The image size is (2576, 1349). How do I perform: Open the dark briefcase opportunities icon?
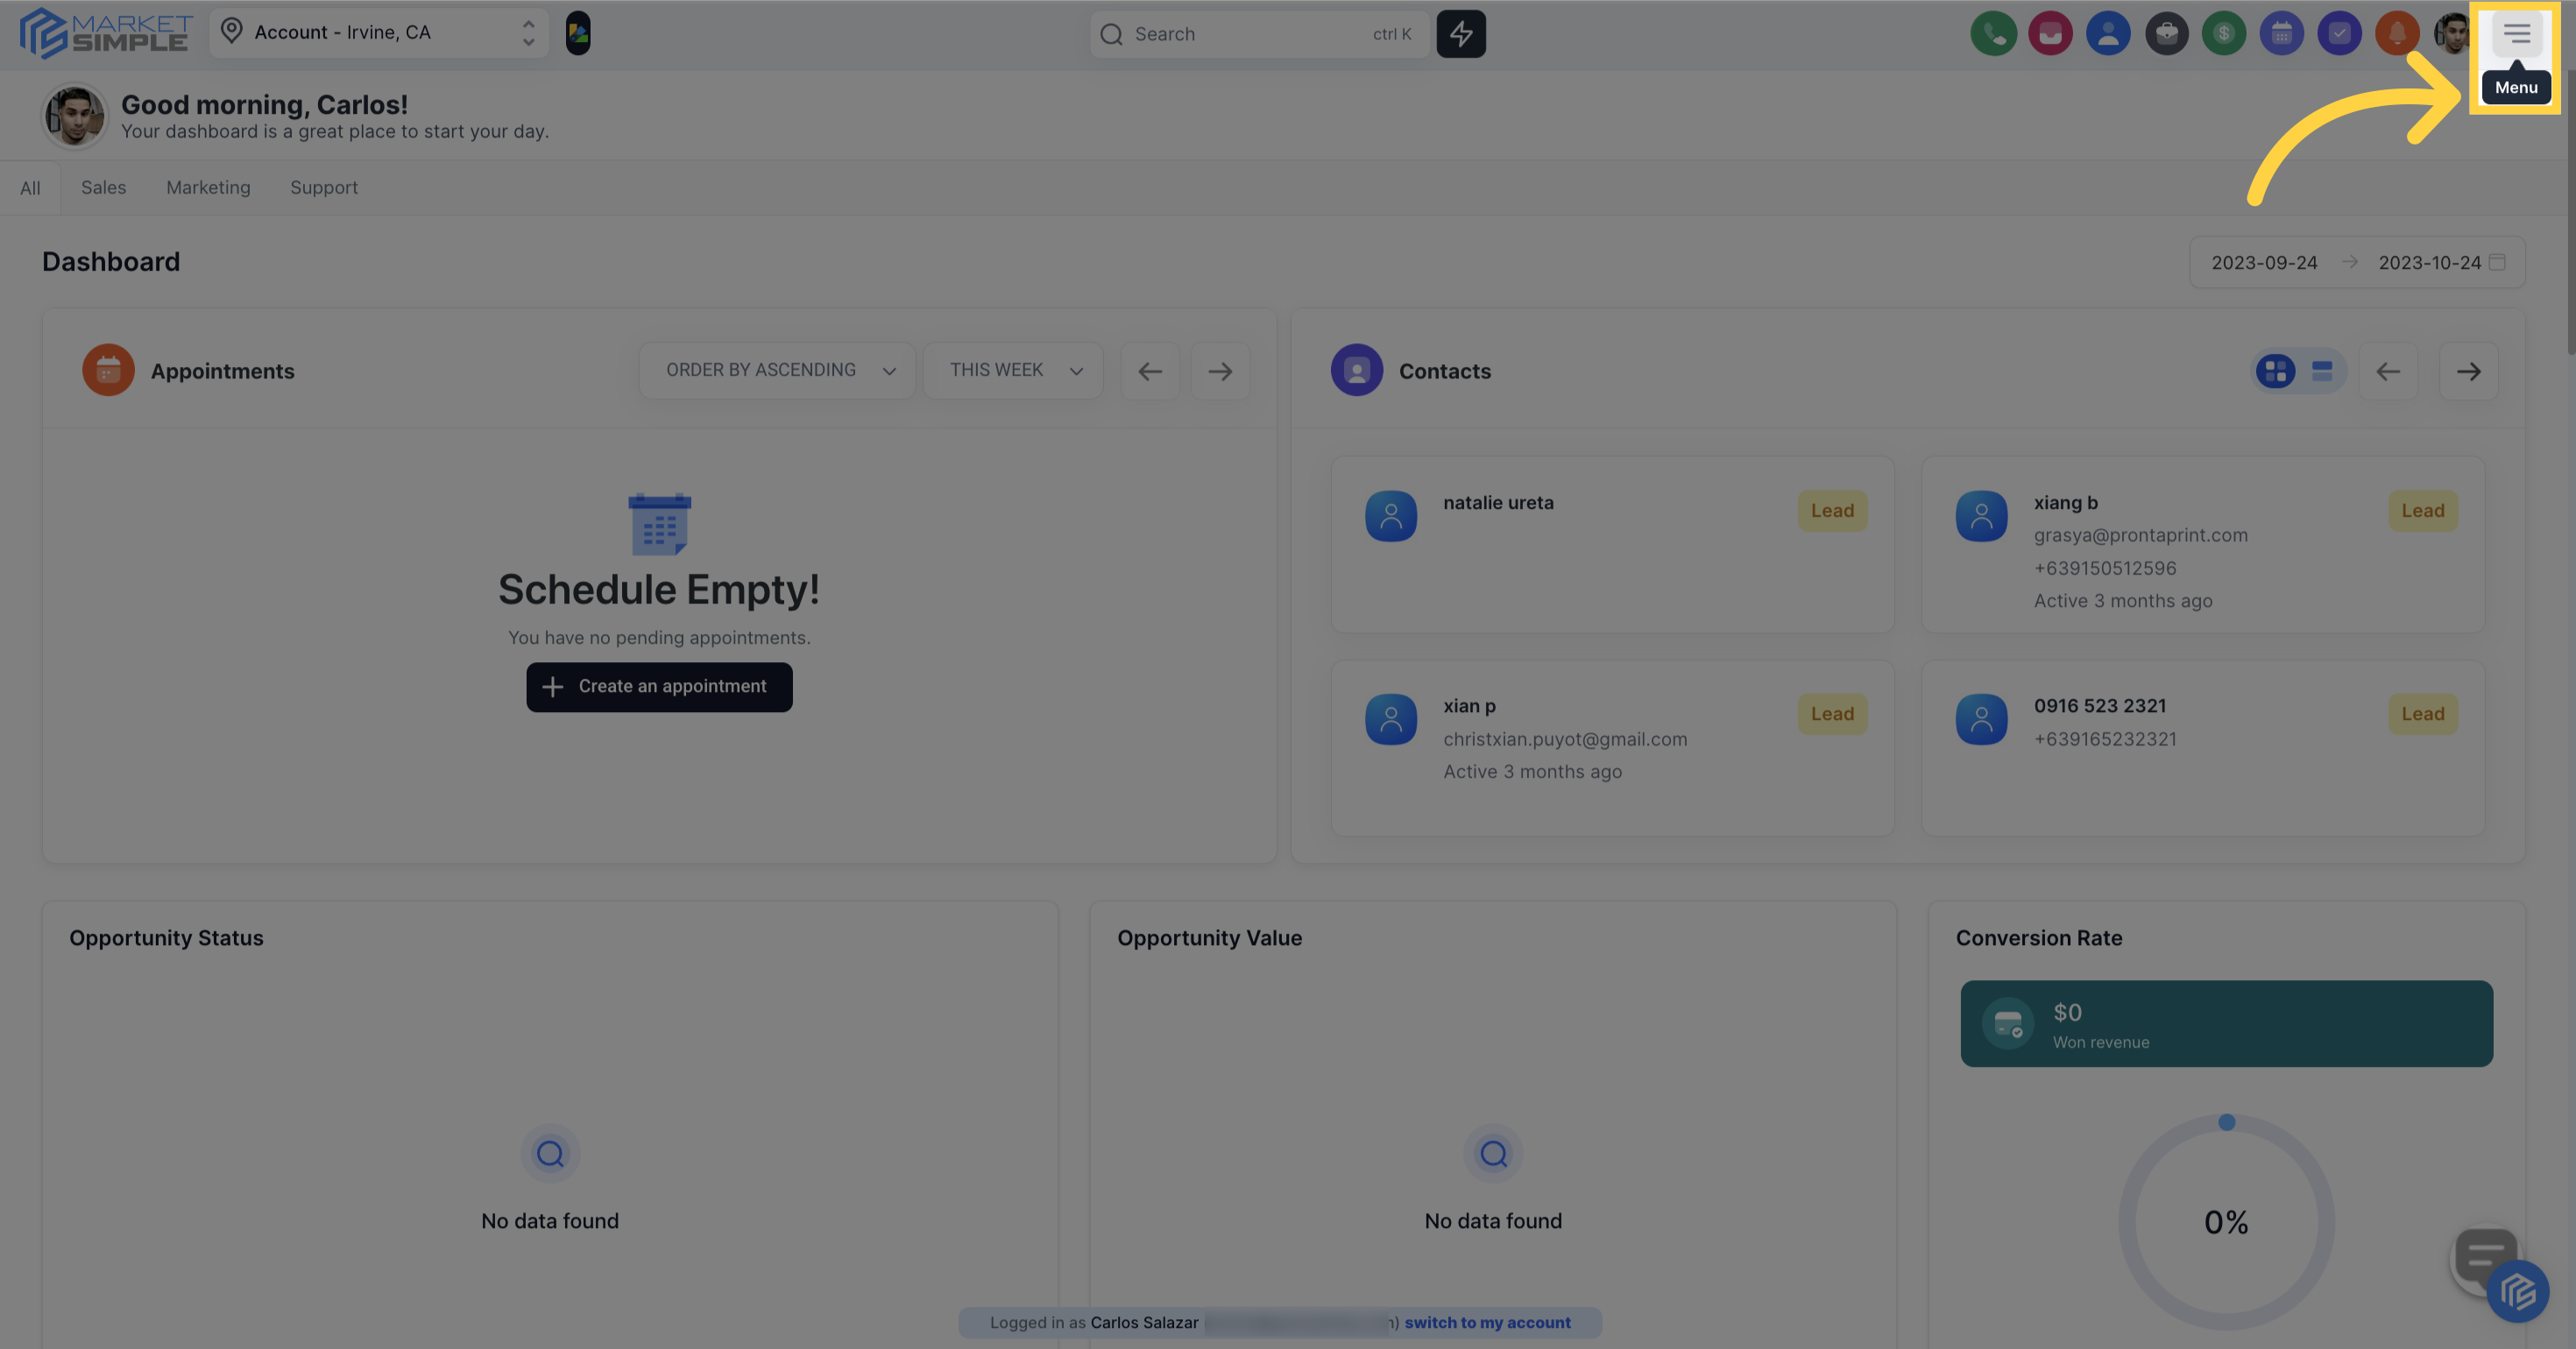(2166, 34)
